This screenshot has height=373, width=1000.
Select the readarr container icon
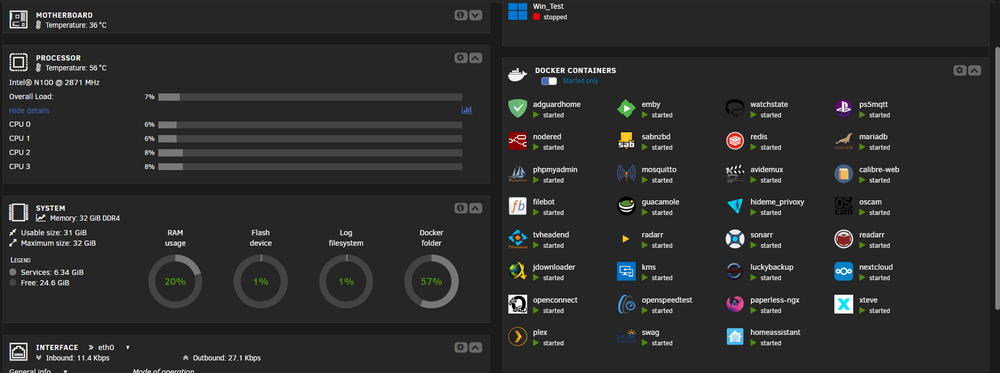click(x=844, y=239)
